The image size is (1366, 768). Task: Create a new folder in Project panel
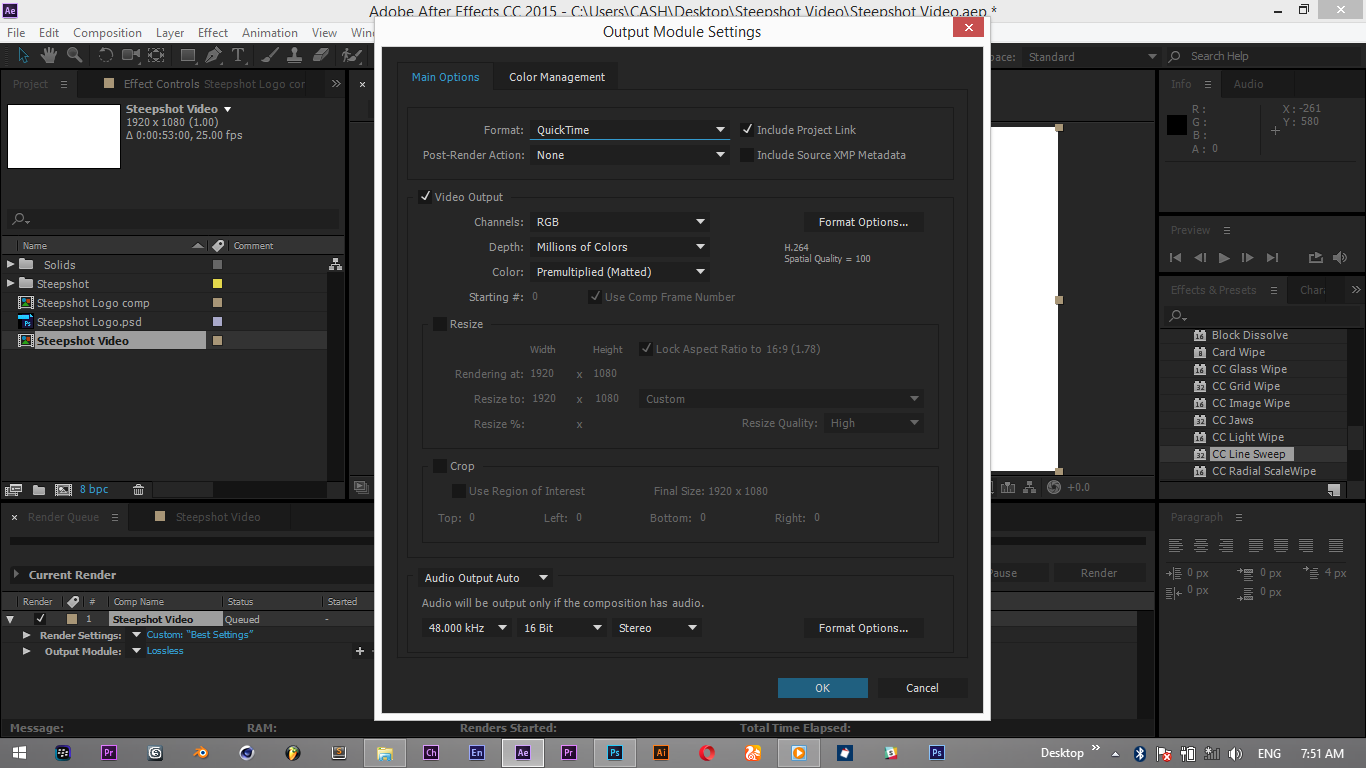[39, 490]
